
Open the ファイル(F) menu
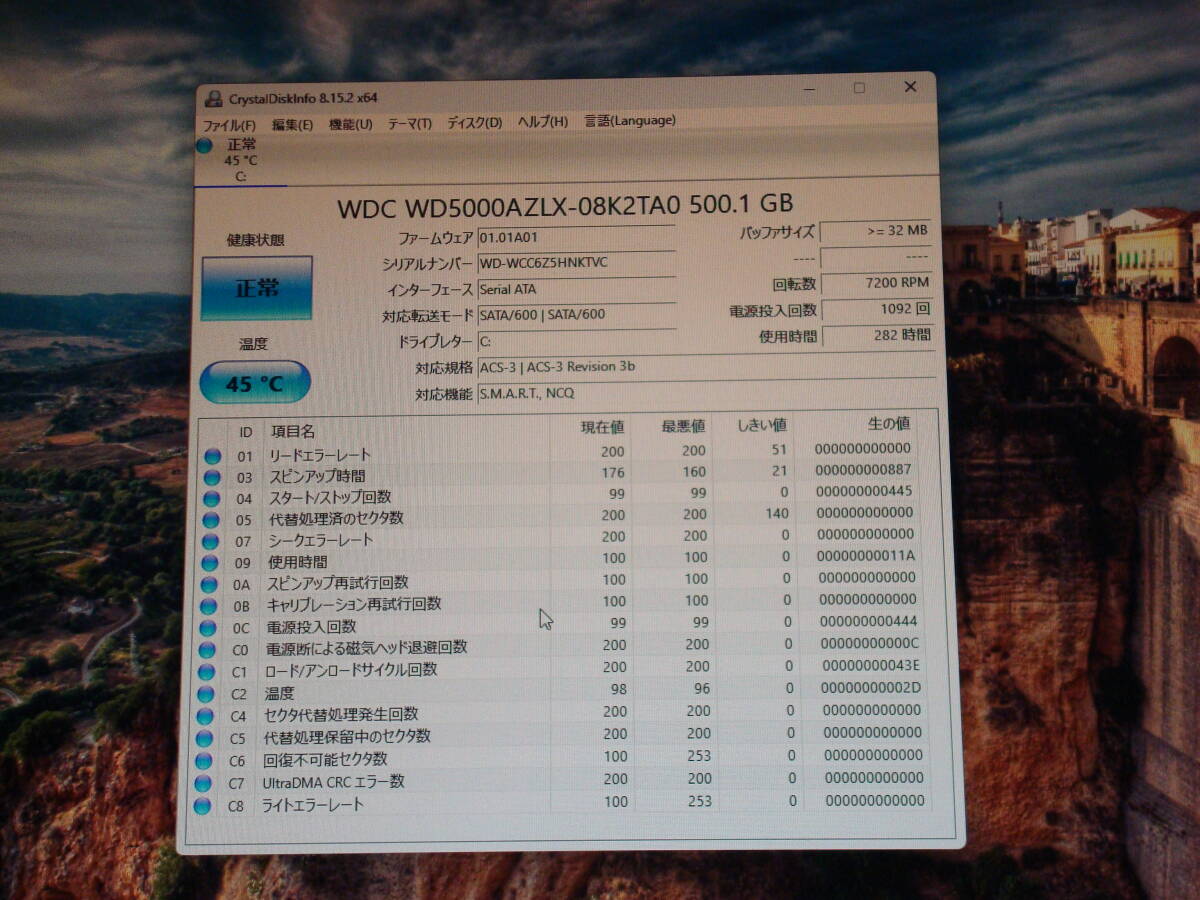coord(229,125)
